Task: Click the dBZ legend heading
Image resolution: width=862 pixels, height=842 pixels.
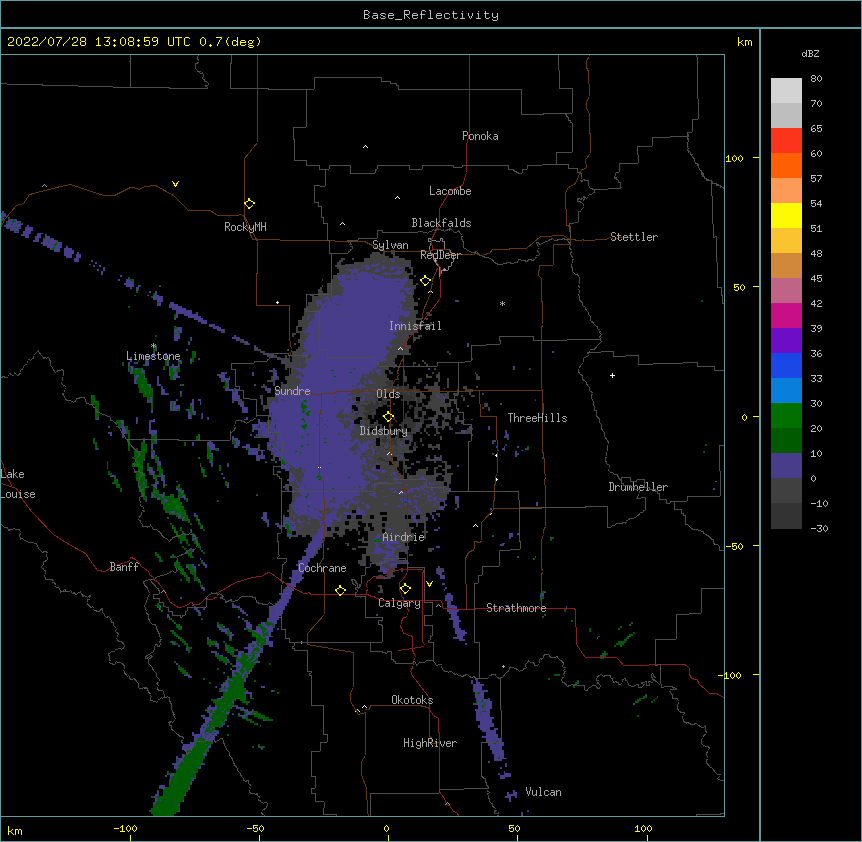Action: 810,53
